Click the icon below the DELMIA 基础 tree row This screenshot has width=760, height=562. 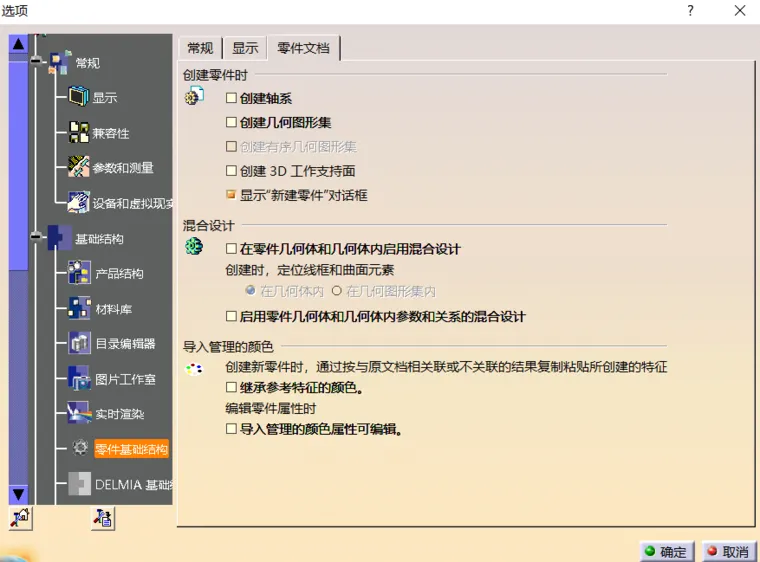pyautogui.click(x=103, y=518)
